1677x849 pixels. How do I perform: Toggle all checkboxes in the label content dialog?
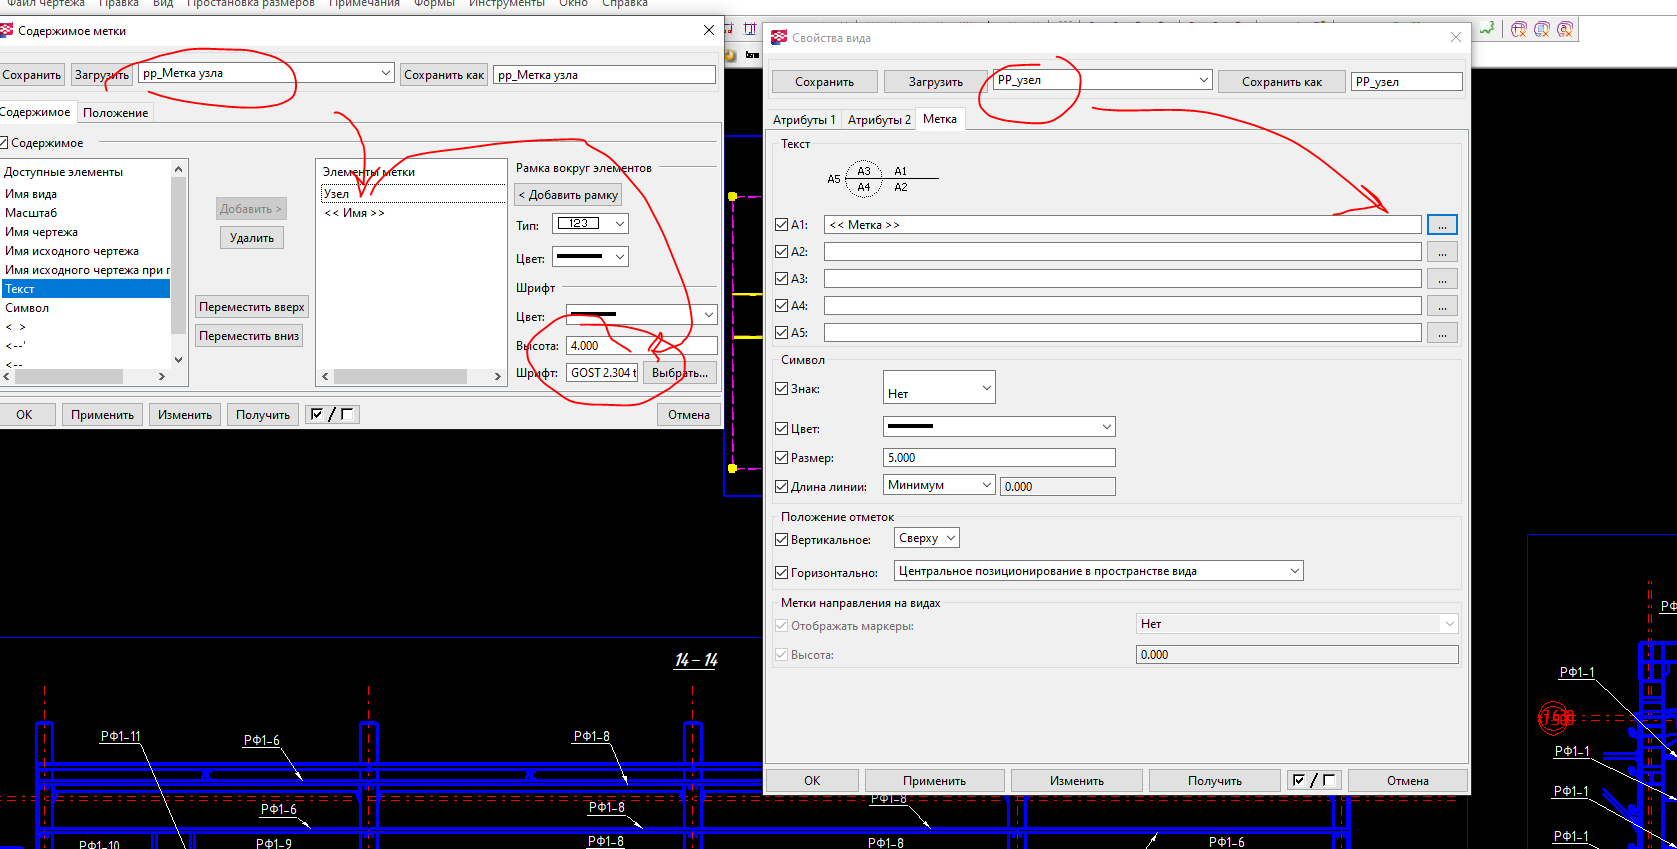(333, 415)
